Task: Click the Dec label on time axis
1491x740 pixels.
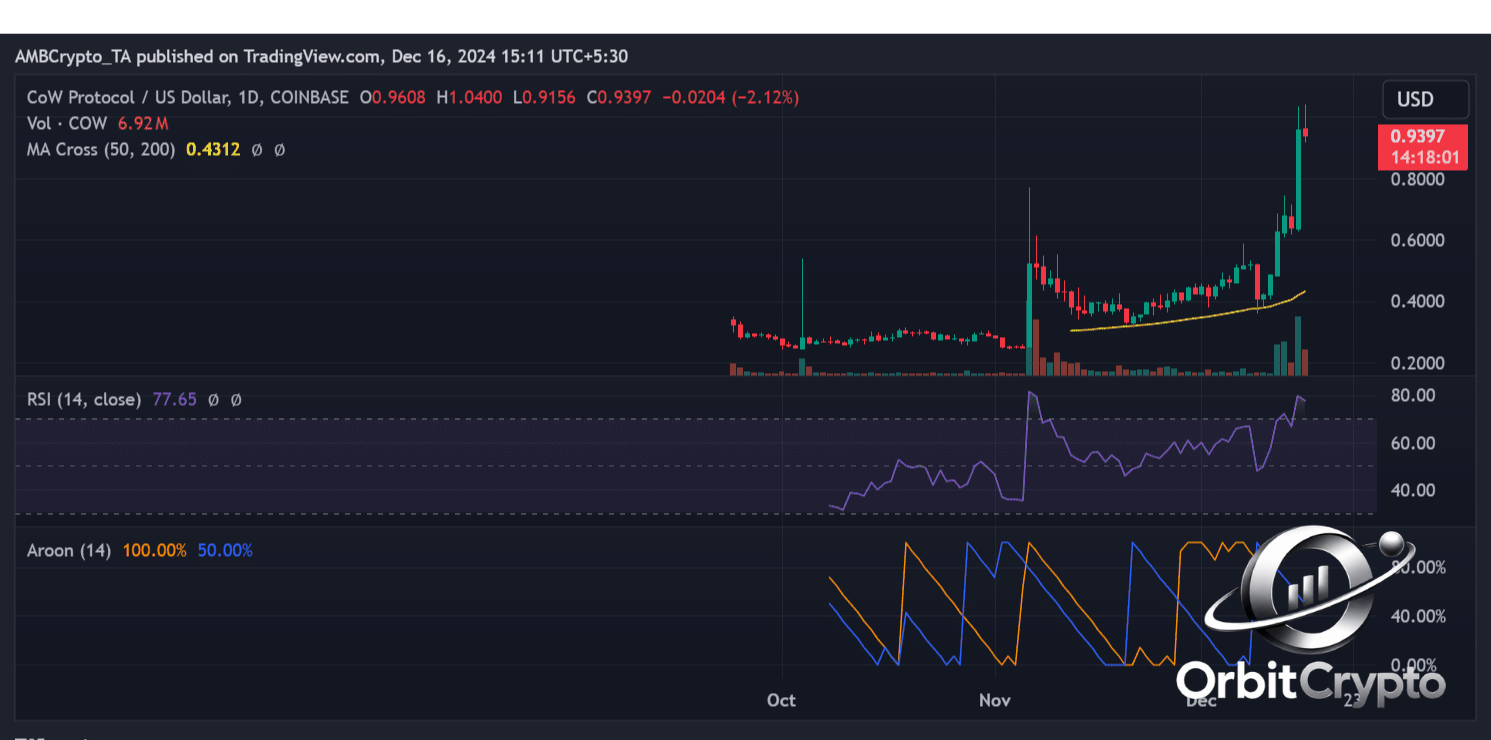Action: click(x=1201, y=700)
